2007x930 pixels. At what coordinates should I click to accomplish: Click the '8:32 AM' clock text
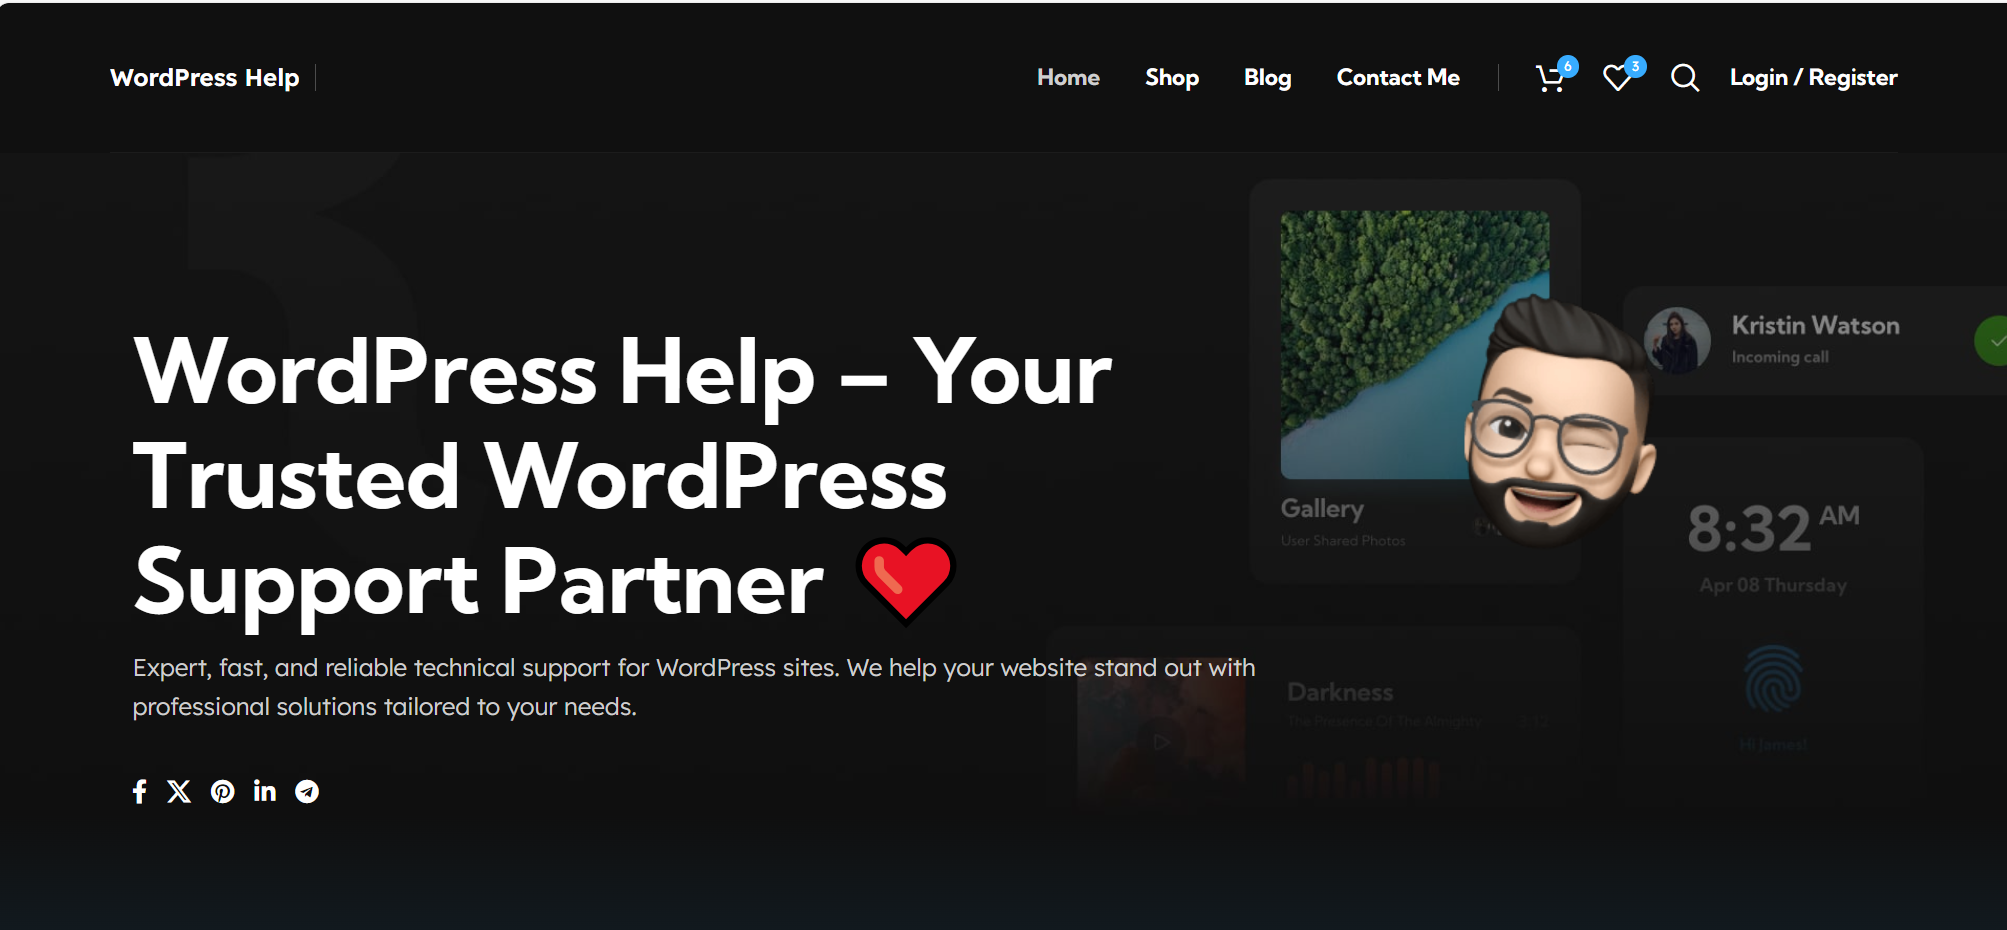coord(1773,527)
